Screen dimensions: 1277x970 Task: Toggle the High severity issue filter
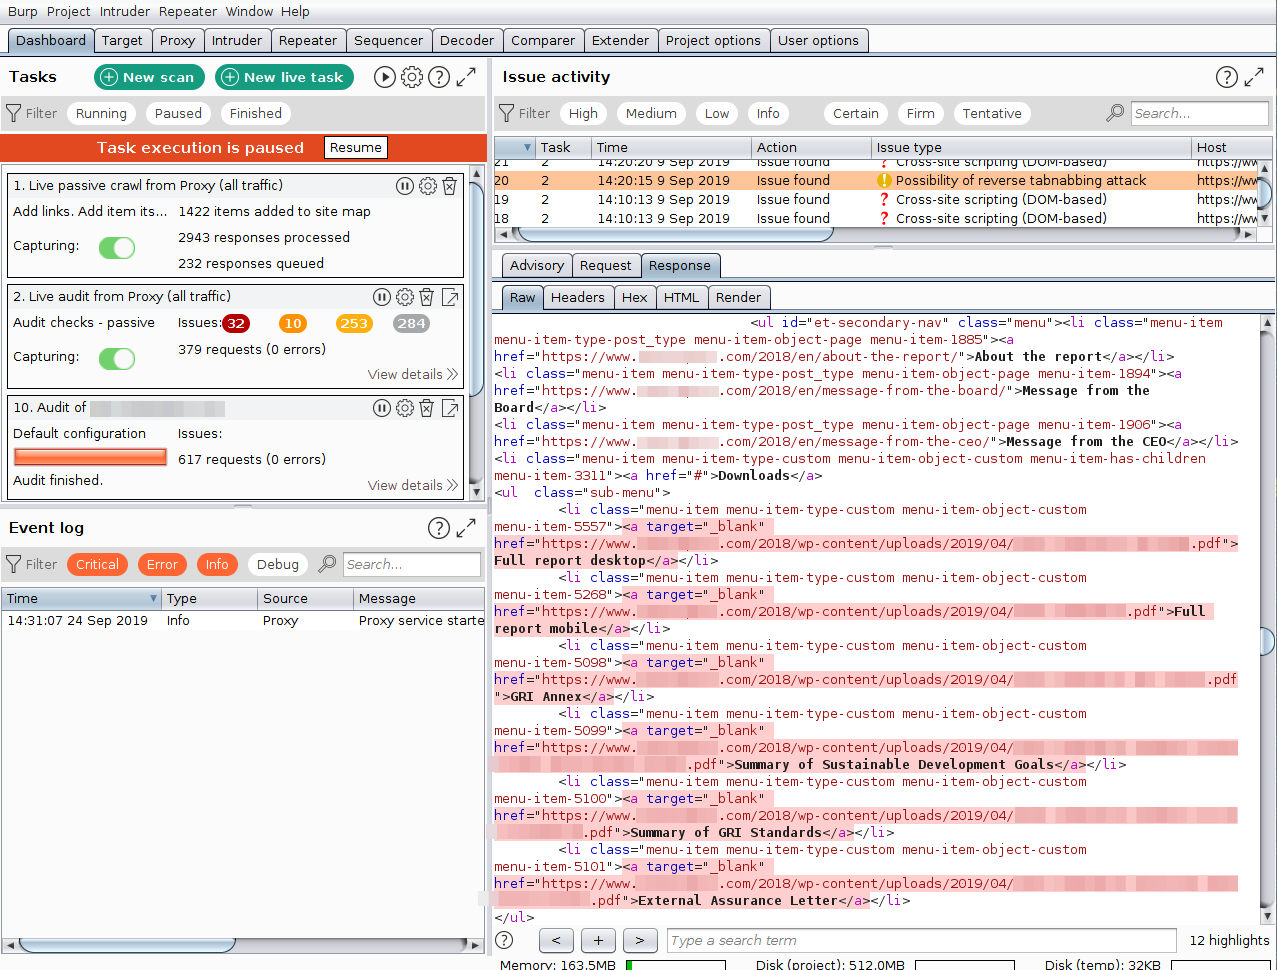pos(583,113)
